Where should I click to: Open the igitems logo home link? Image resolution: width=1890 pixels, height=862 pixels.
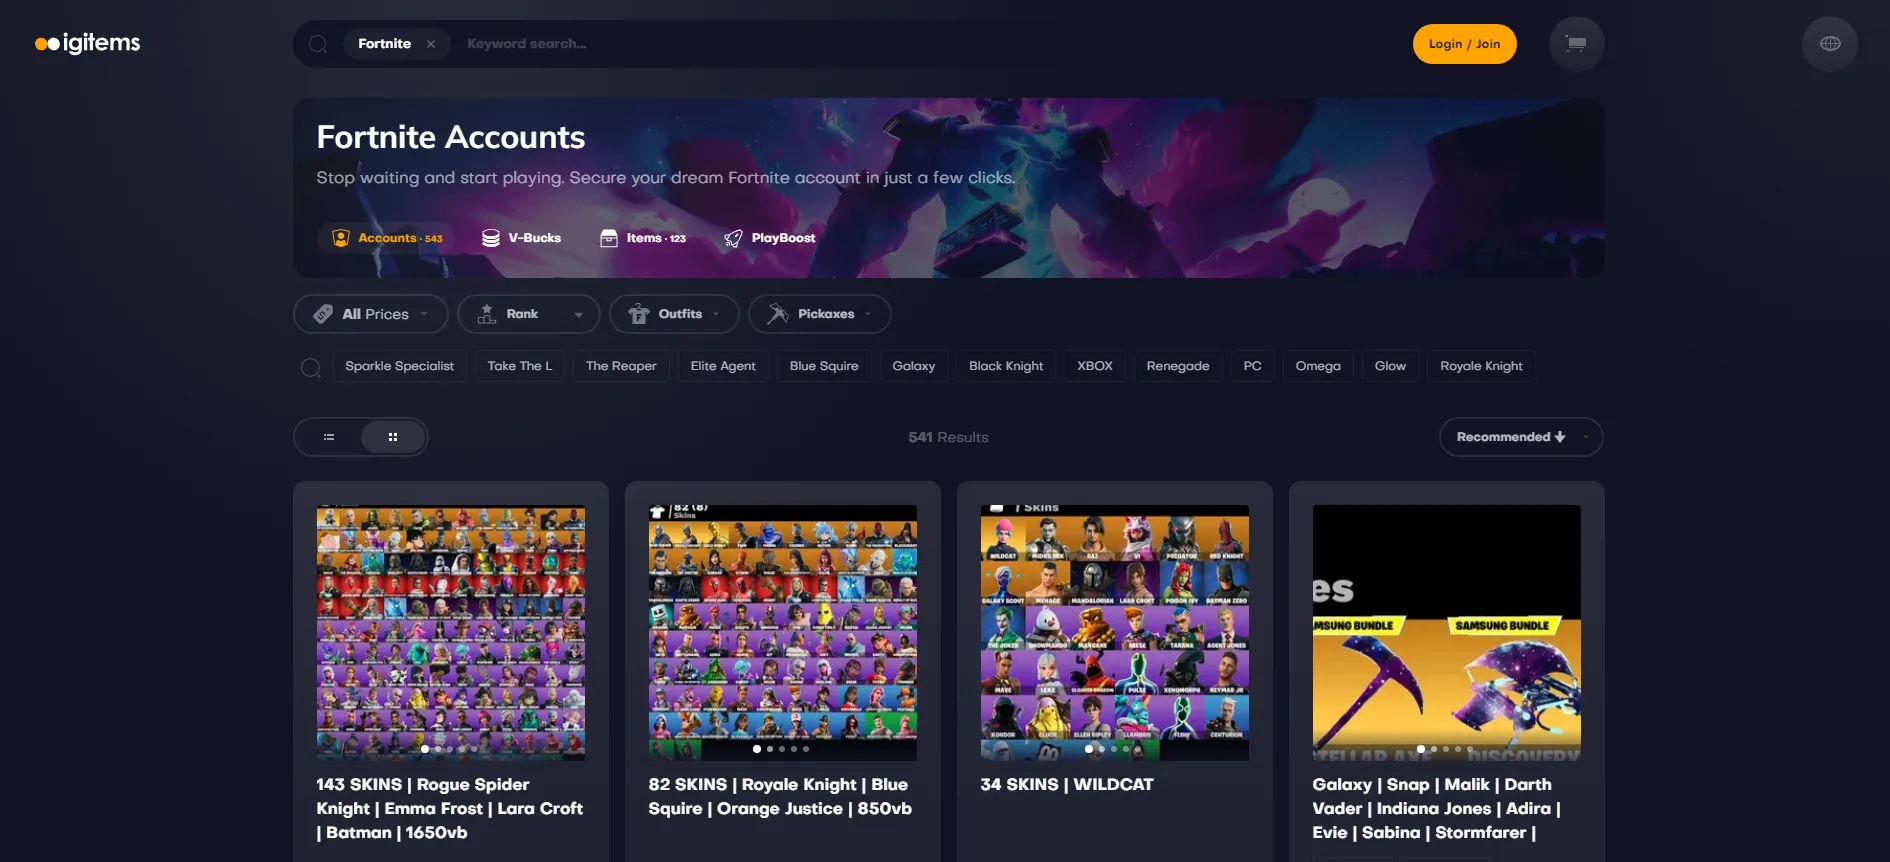(88, 43)
